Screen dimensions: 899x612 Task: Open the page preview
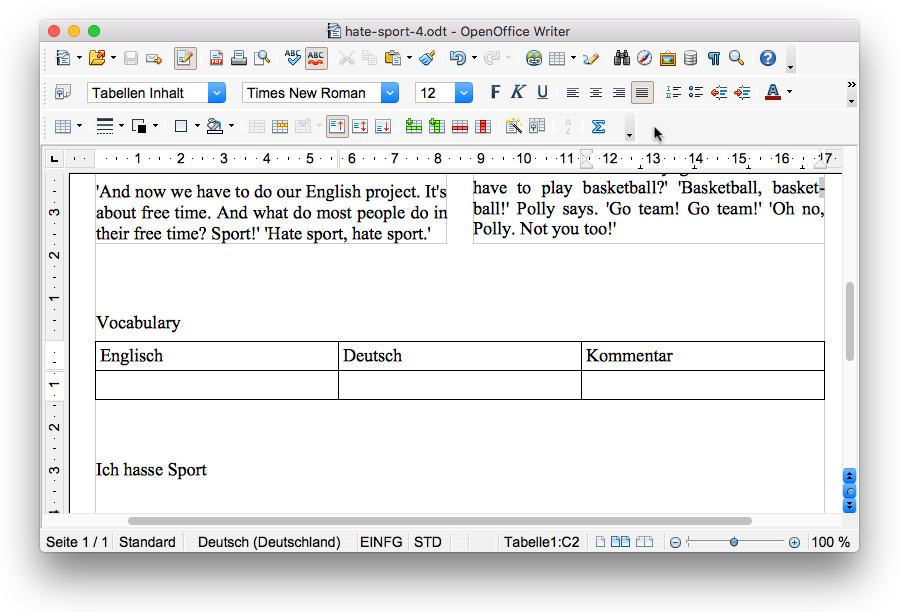click(x=262, y=58)
